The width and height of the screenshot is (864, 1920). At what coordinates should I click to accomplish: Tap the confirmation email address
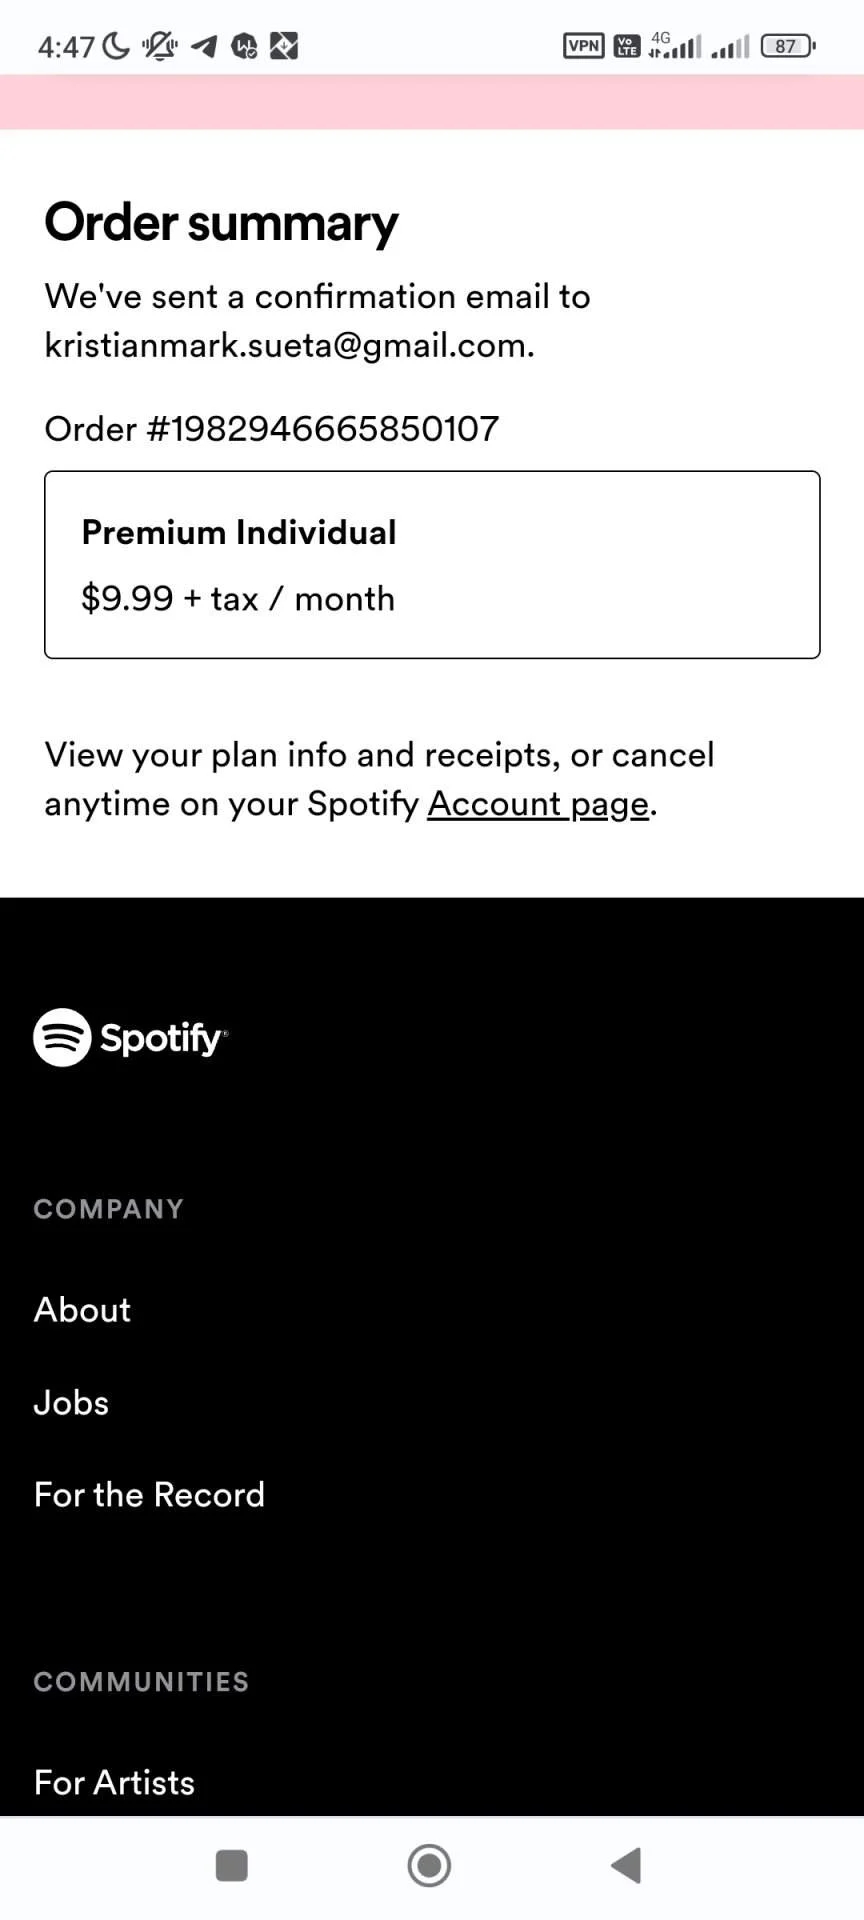(290, 346)
